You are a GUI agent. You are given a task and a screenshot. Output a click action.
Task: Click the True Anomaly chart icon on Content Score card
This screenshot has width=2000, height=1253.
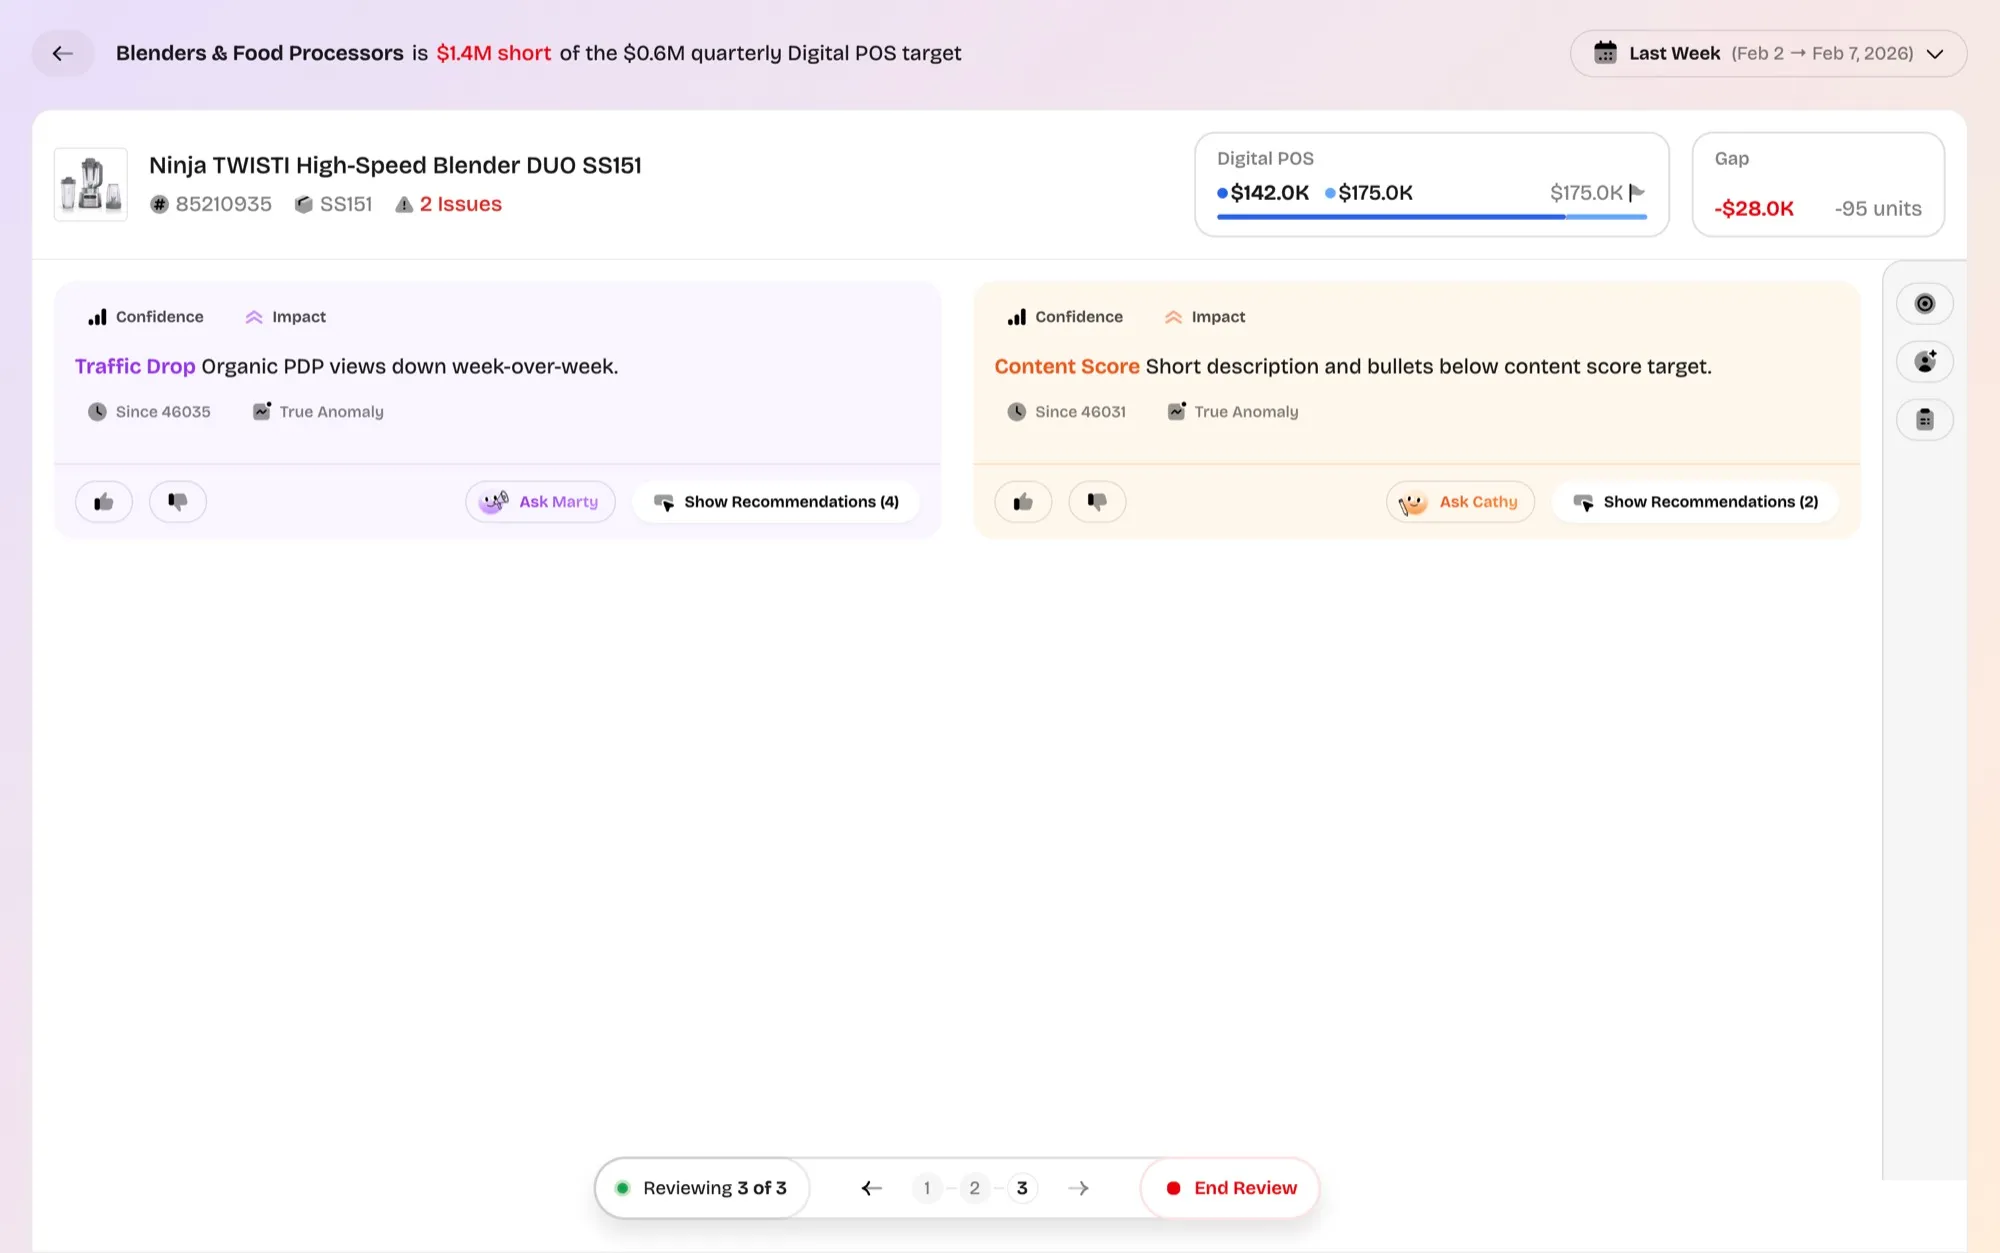point(1177,411)
